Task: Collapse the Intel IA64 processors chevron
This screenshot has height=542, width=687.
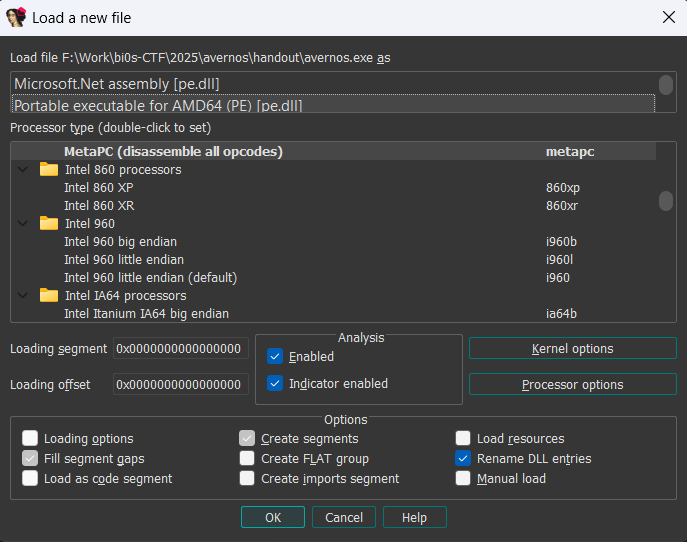Action: coord(23,296)
